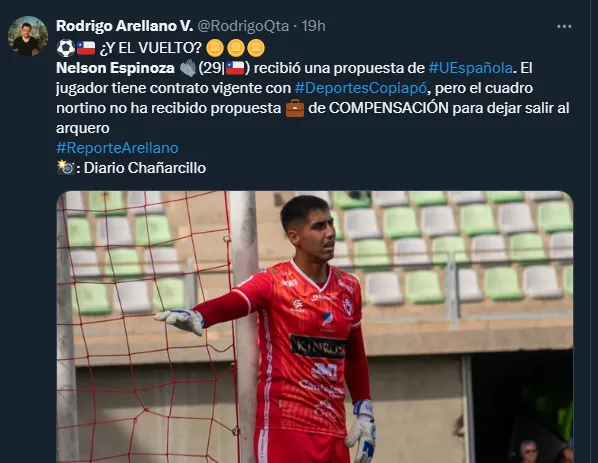Open the three-dot more options menu

click(x=564, y=26)
